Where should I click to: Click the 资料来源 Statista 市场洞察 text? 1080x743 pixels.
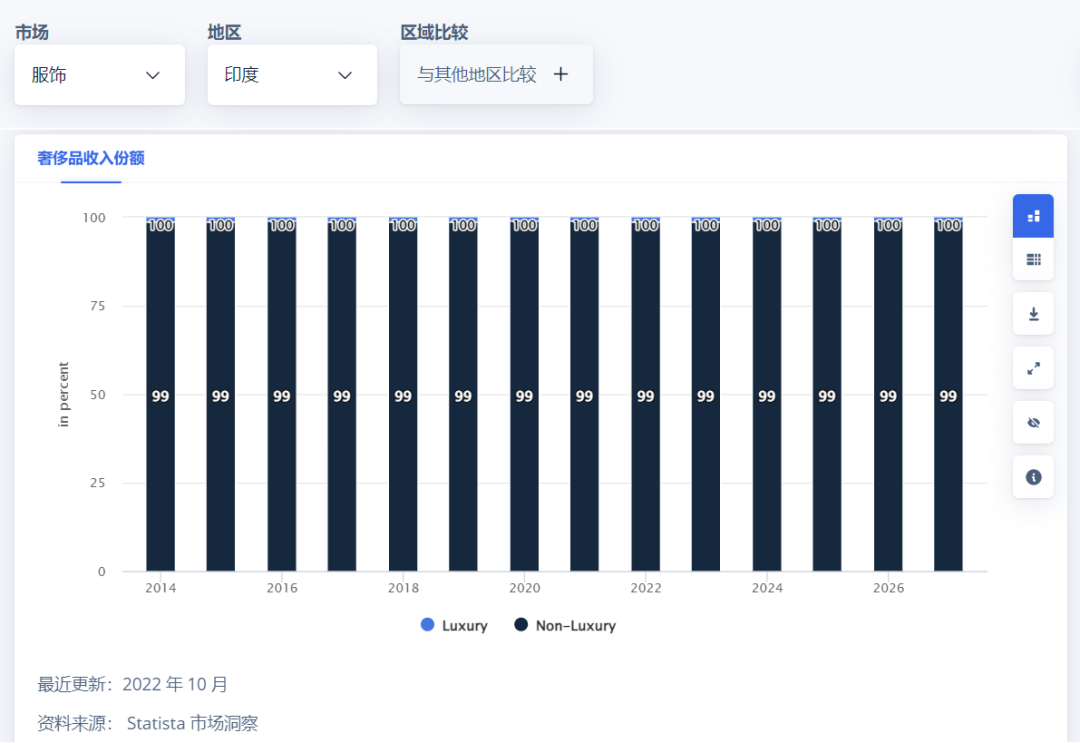coord(147,723)
